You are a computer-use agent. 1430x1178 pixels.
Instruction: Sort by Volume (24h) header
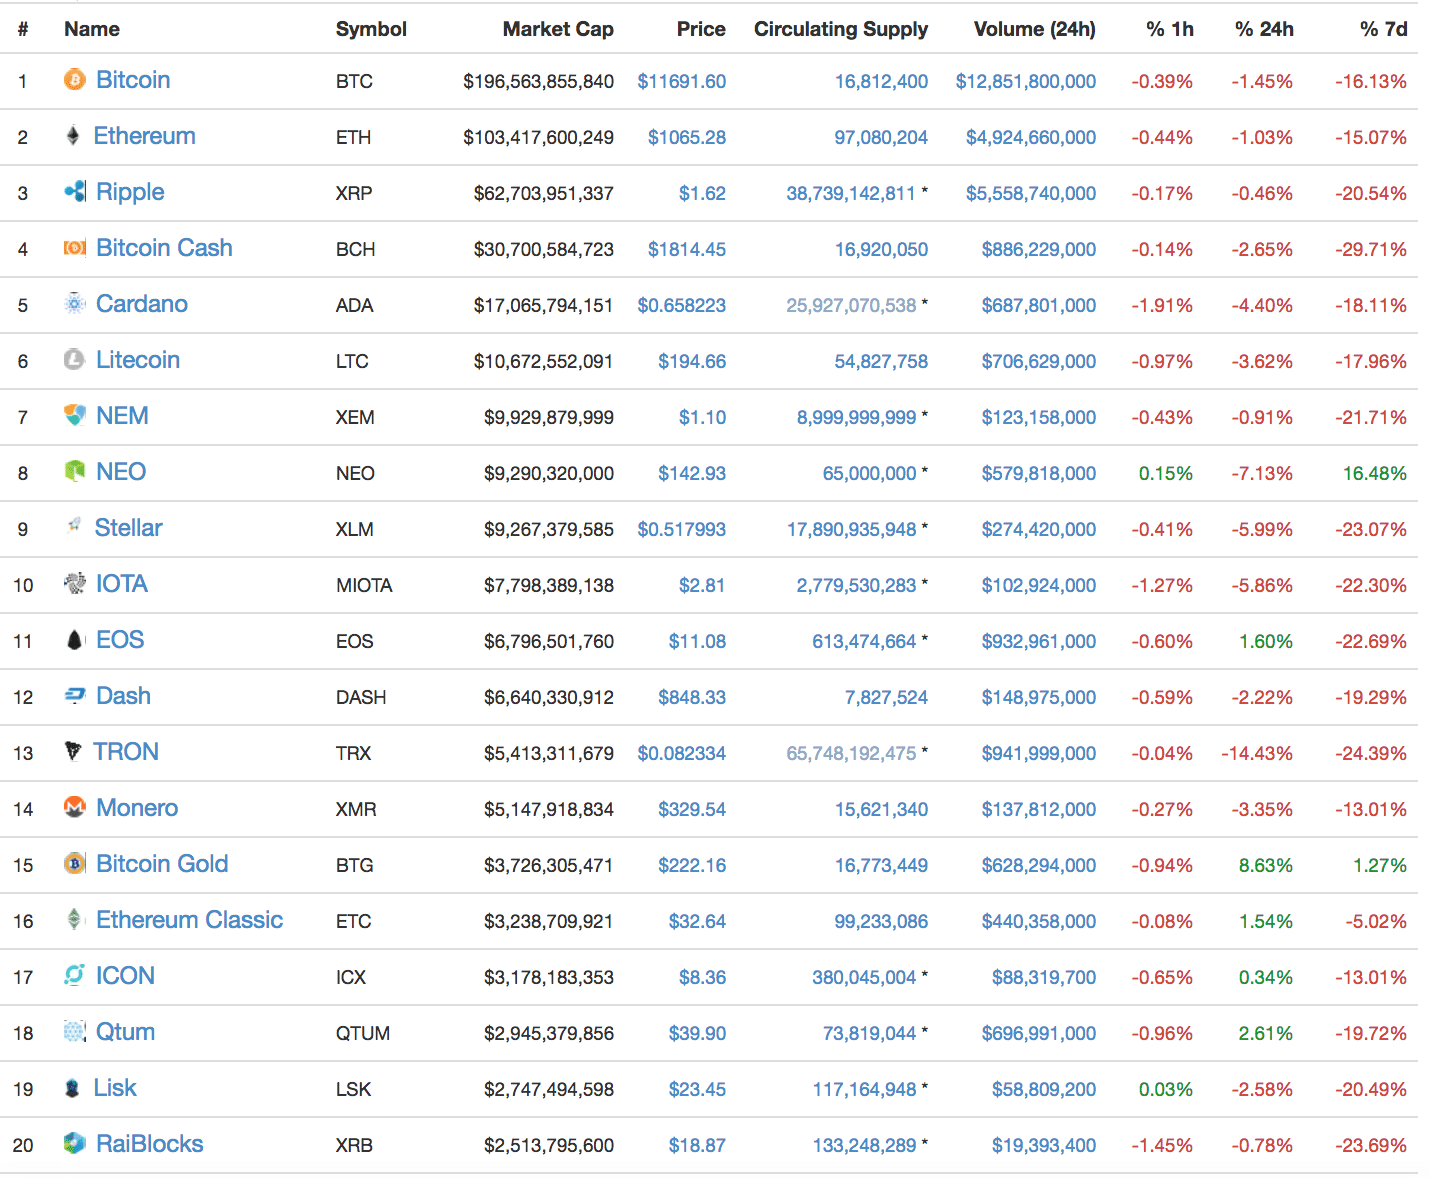[x=1035, y=29]
